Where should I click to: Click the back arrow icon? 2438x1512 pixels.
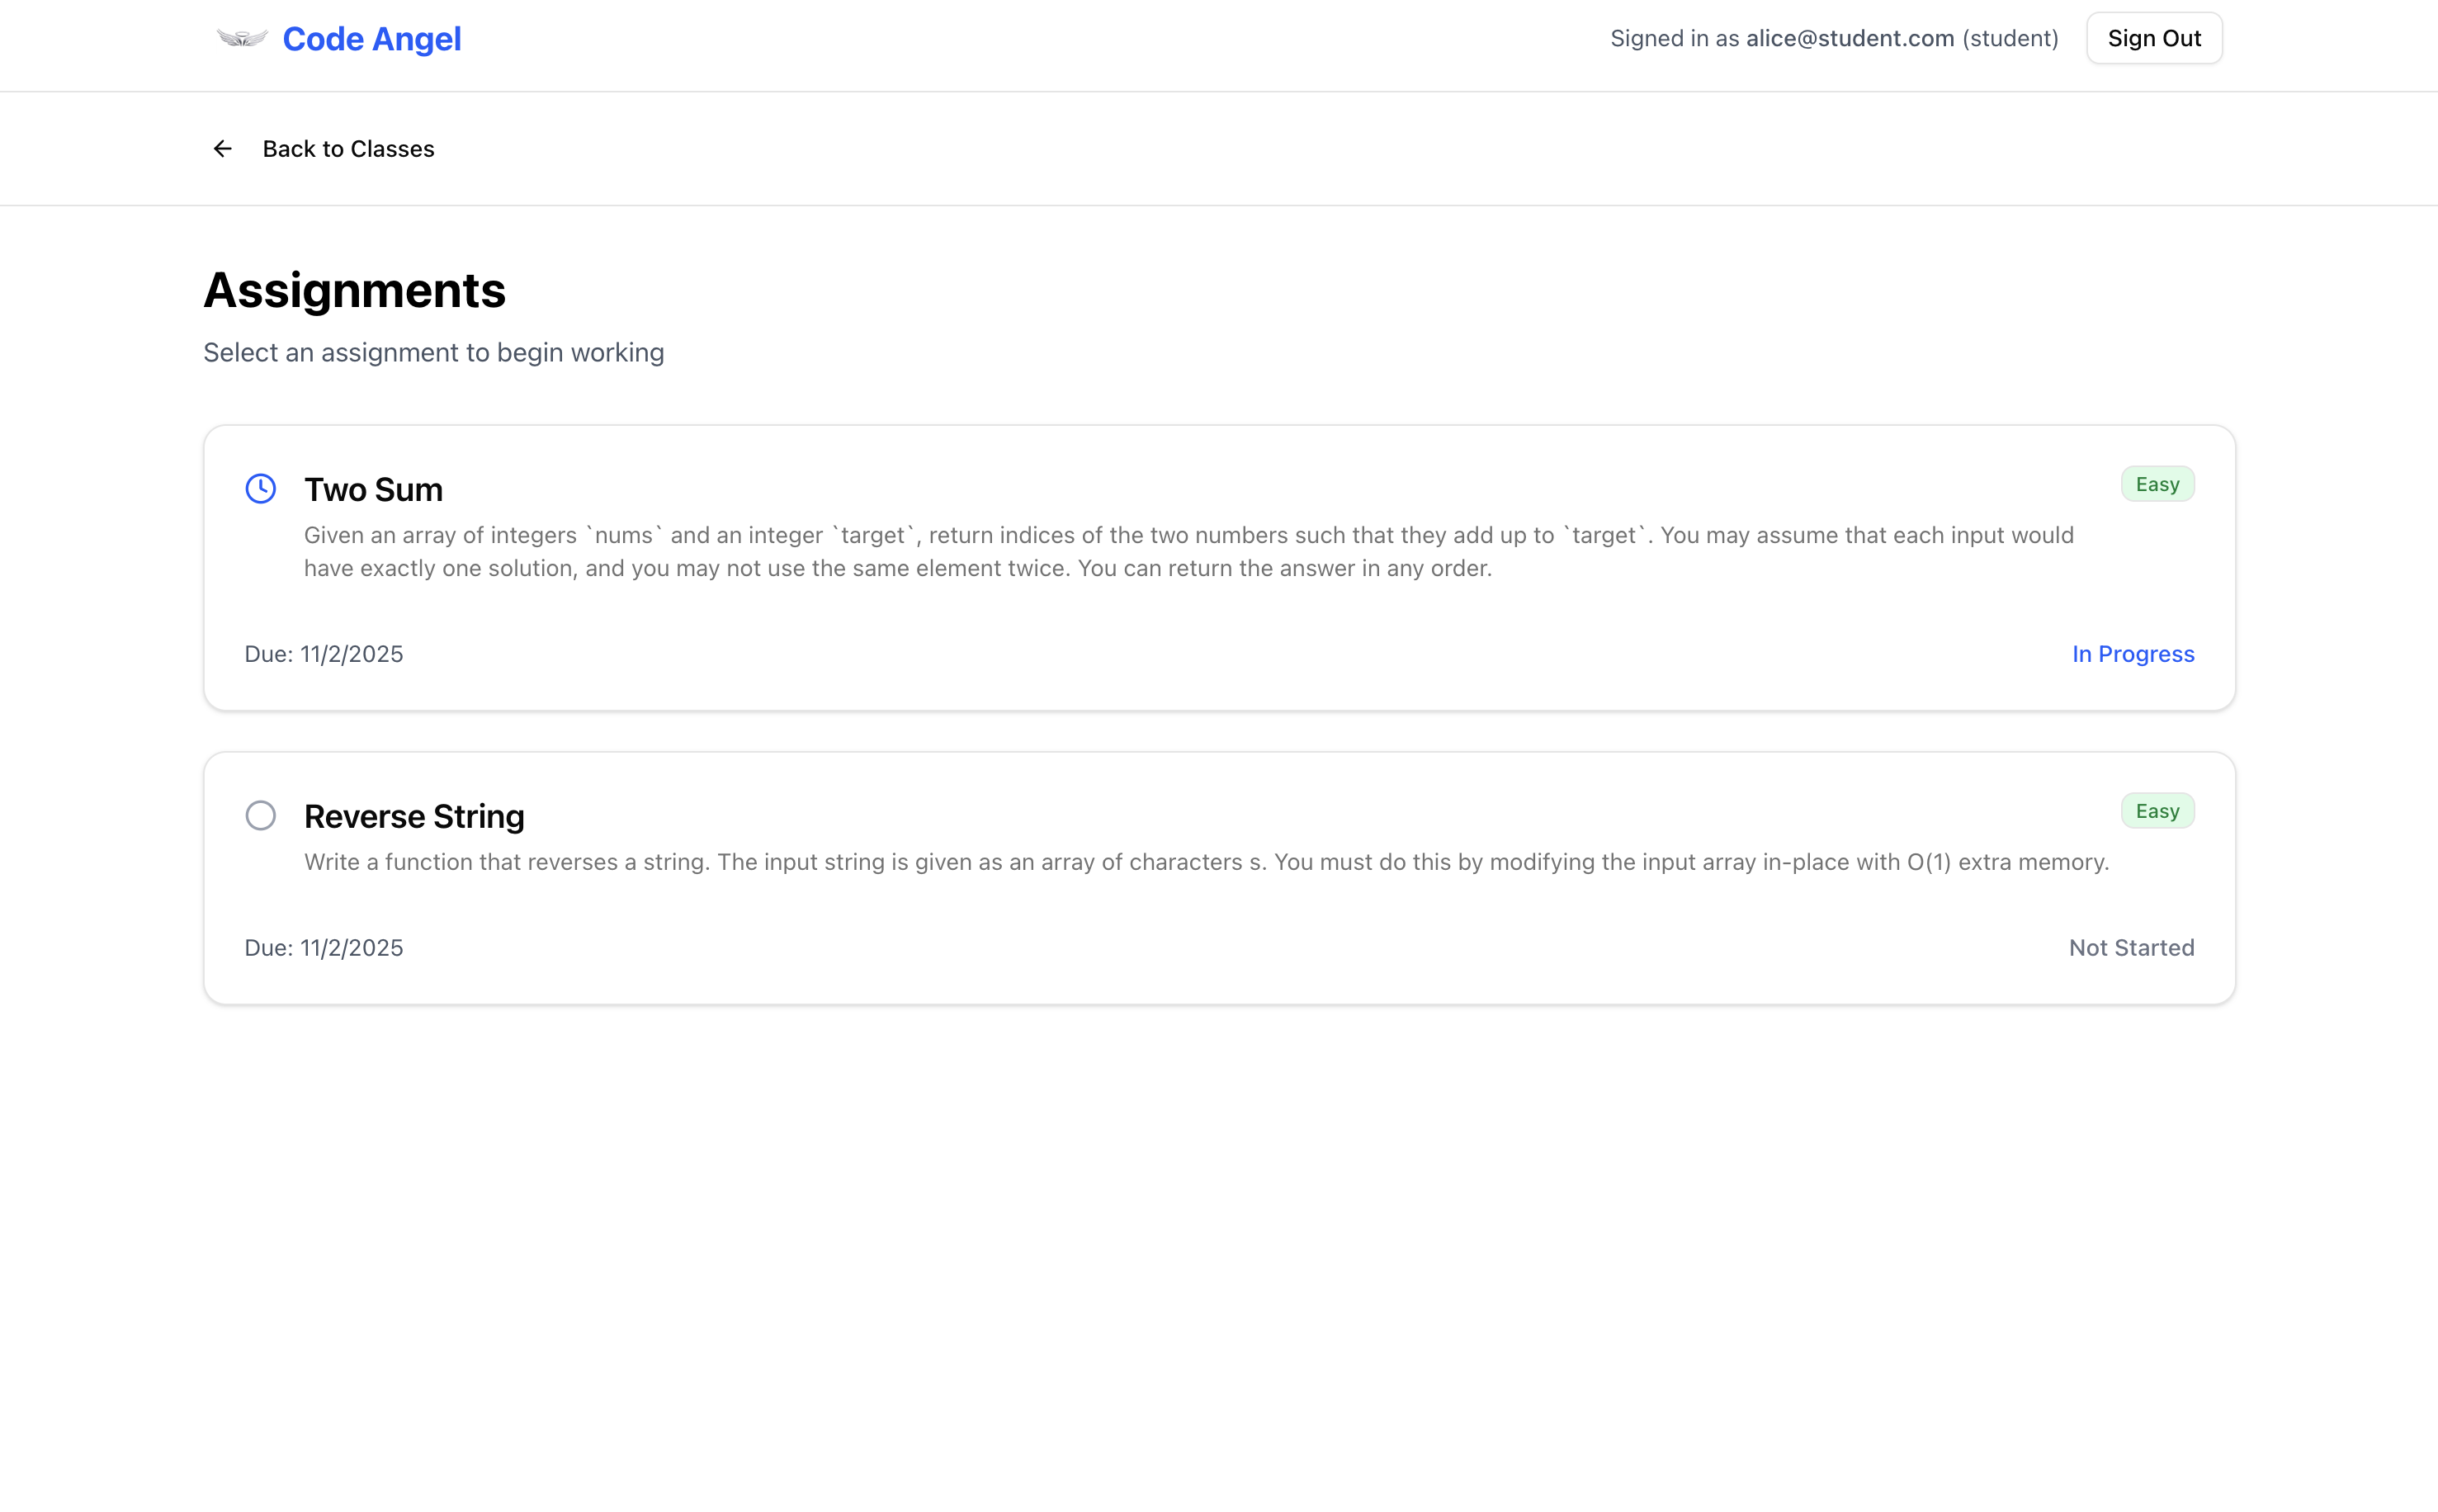coord(222,149)
